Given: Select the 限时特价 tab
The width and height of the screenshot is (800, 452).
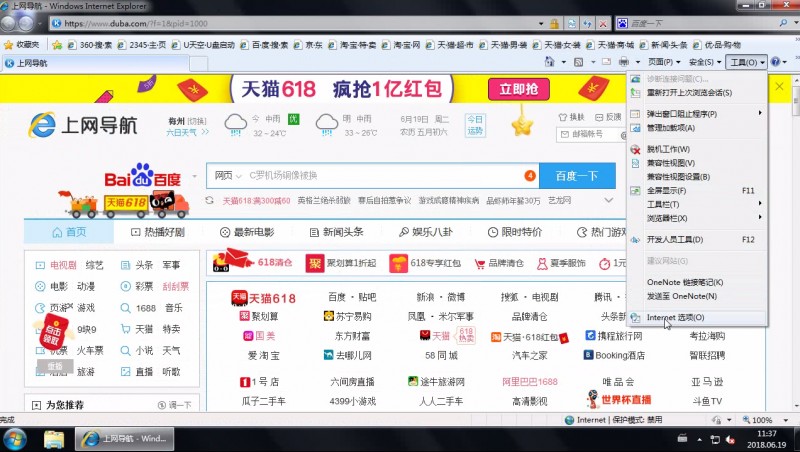Looking at the screenshot, I should [x=515, y=232].
